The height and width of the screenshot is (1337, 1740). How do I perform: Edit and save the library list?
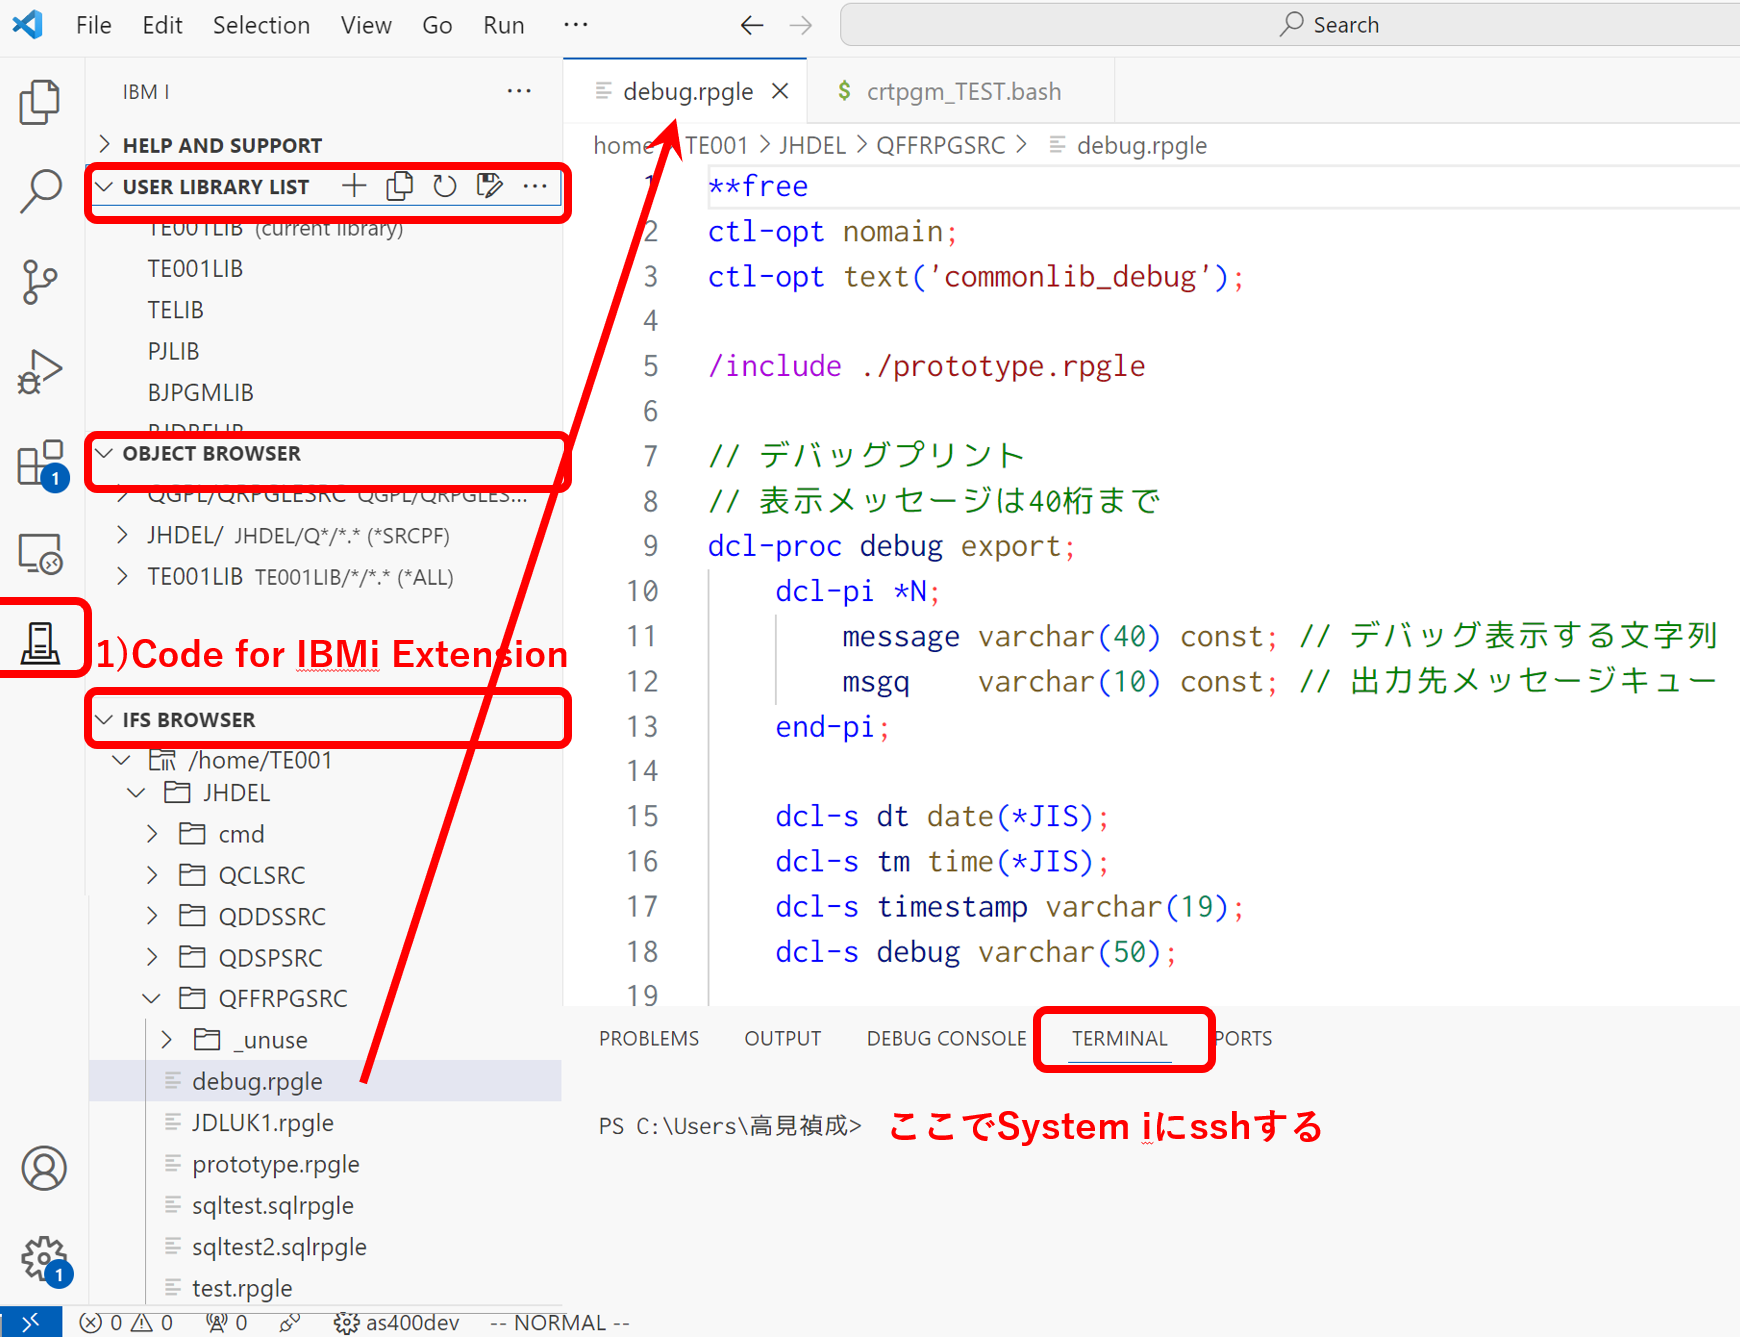(489, 185)
